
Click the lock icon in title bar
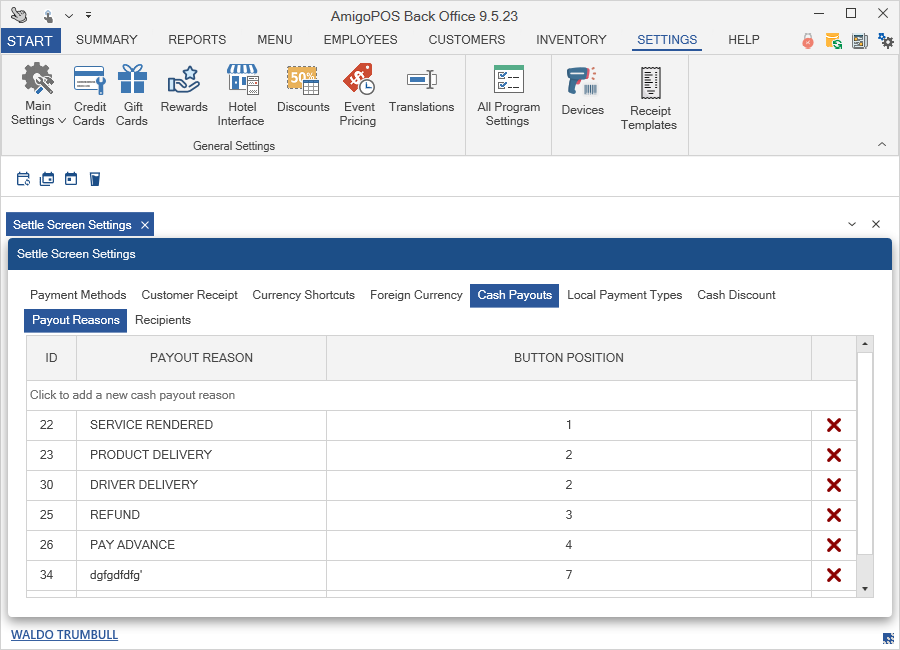point(807,41)
